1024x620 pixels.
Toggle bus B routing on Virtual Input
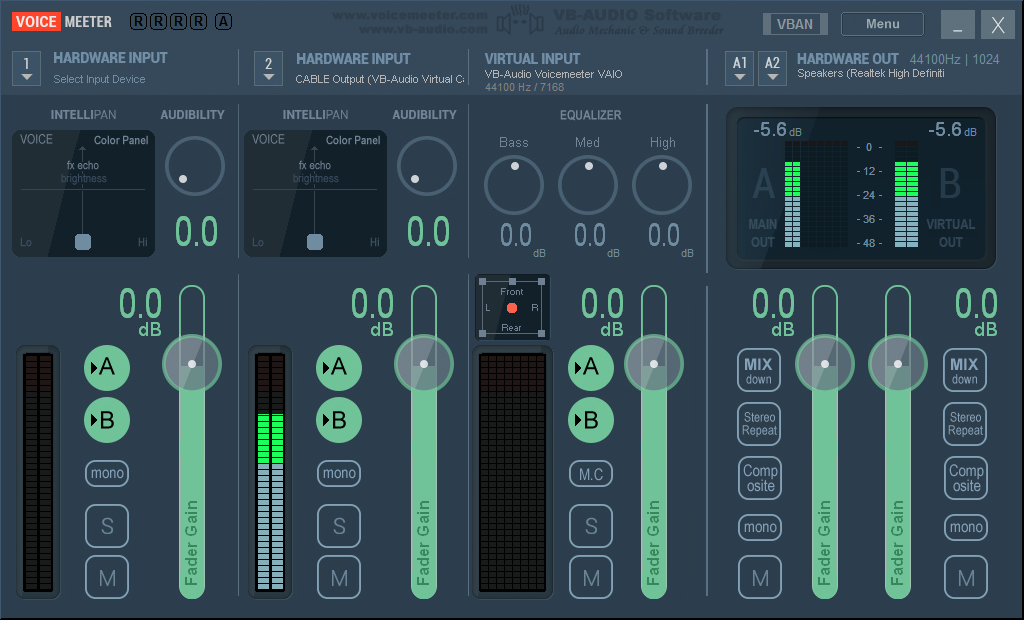(x=591, y=420)
